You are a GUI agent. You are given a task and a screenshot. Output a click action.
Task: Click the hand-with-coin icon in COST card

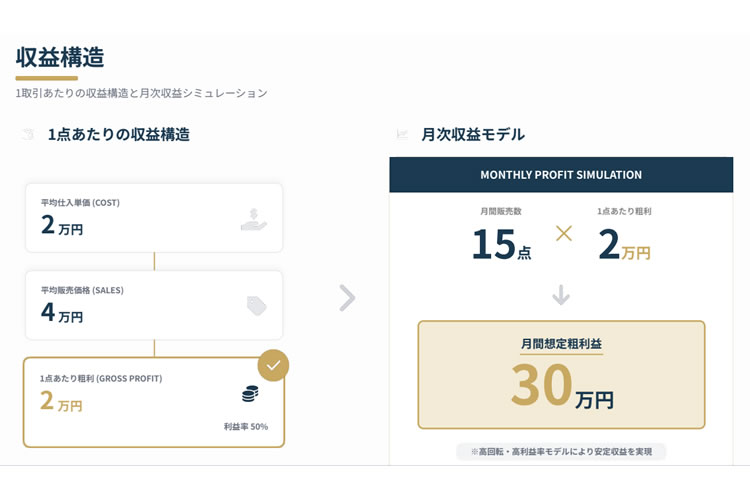pyautogui.click(x=254, y=219)
